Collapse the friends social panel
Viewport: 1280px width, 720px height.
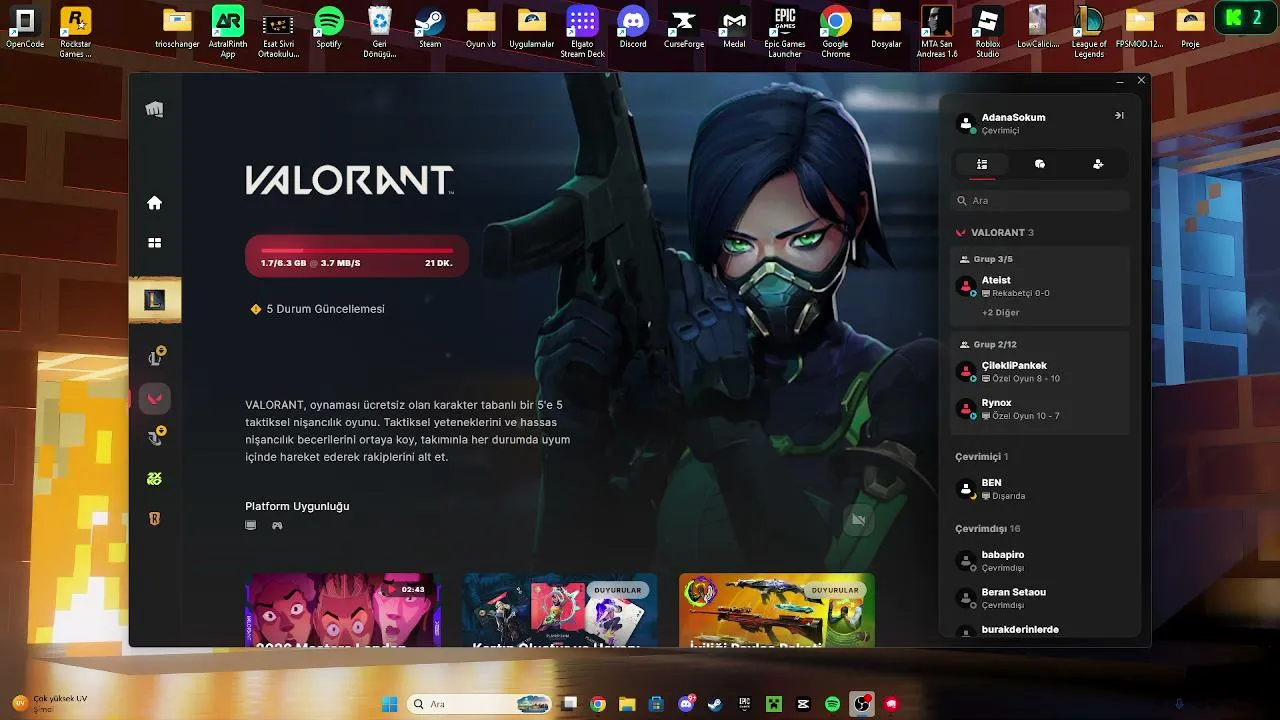[1119, 116]
